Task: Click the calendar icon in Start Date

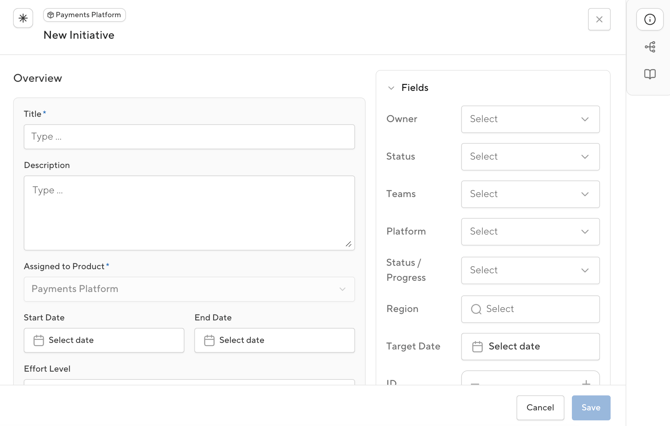Action: pyautogui.click(x=38, y=341)
